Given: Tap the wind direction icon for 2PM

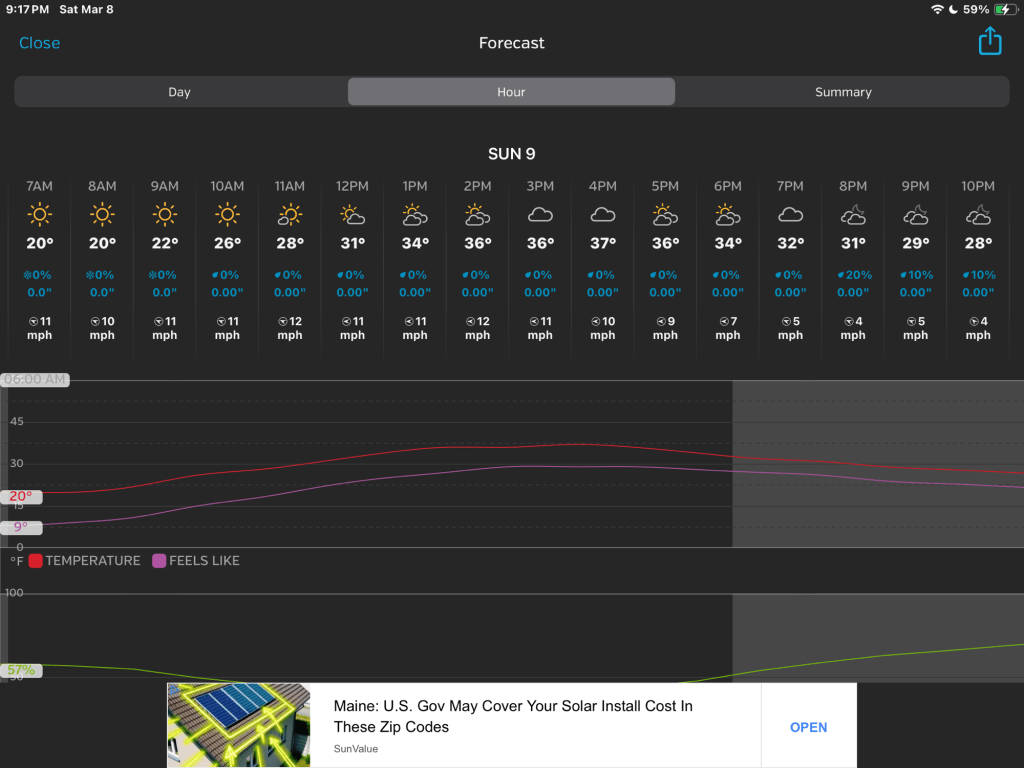Looking at the screenshot, I should 470,322.
